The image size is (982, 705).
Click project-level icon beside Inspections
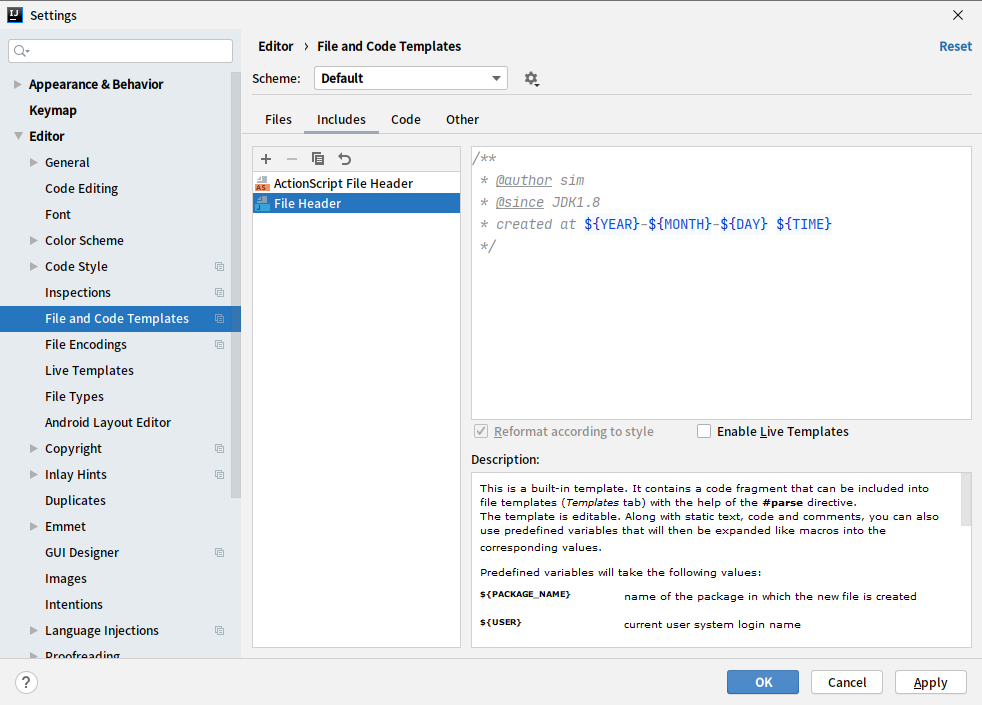(219, 292)
